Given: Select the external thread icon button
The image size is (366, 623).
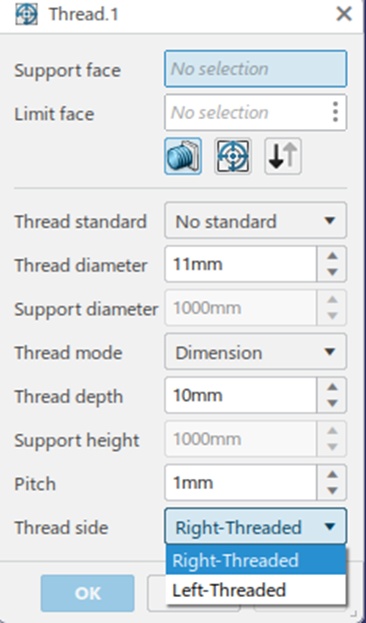Looking at the screenshot, I should click(x=183, y=156).
